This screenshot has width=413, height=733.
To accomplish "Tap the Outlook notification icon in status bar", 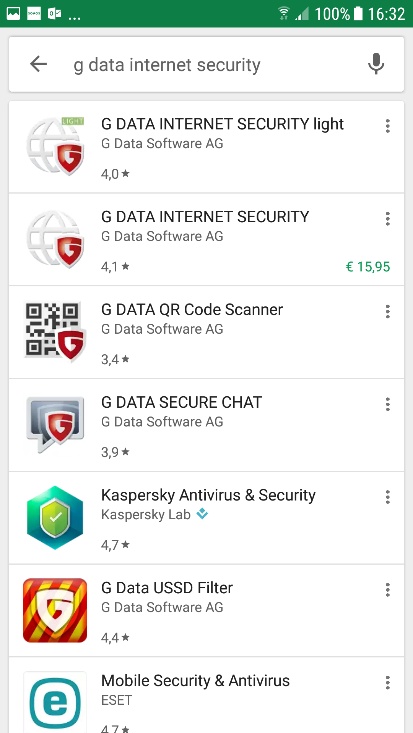I will pyautogui.click(x=54, y=14).
